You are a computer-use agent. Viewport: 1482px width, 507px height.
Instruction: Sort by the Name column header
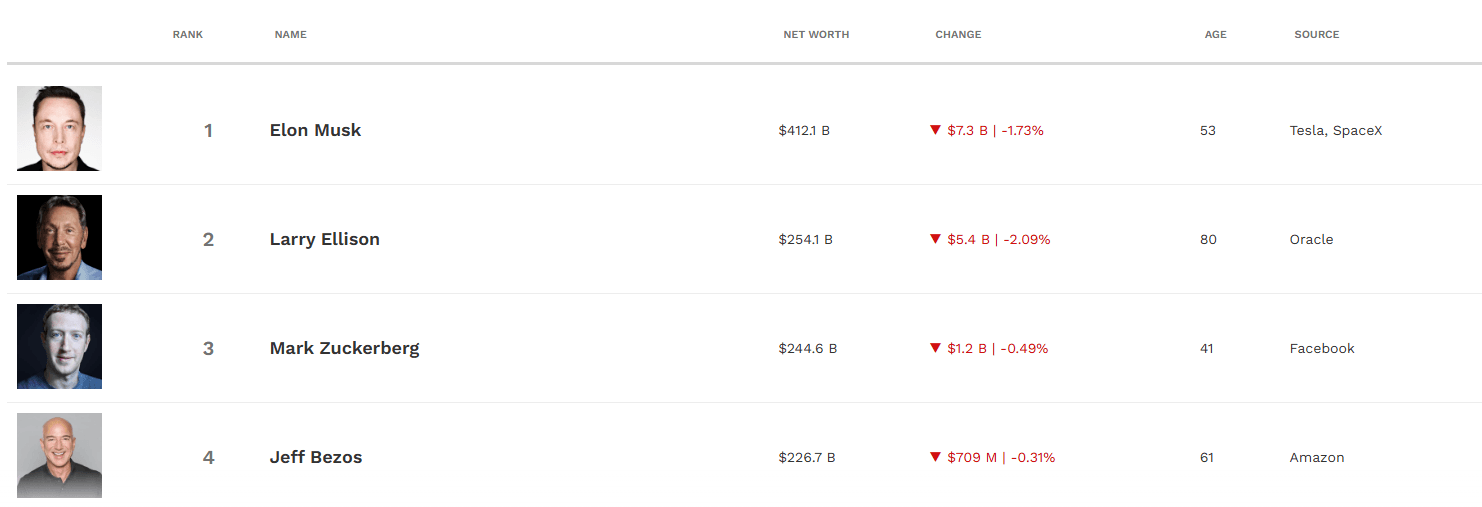point(290,34)
